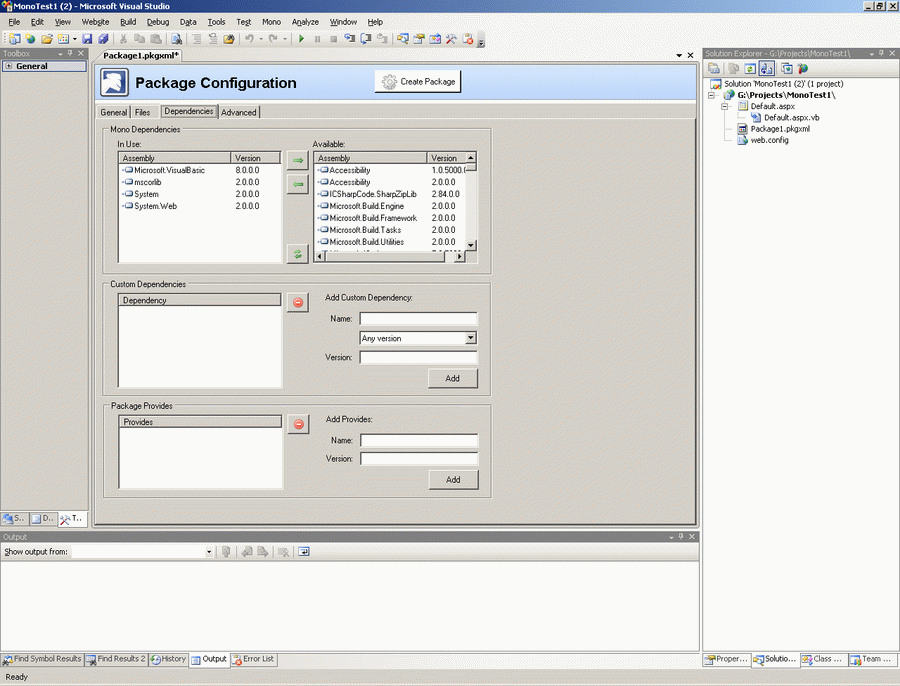Click the Step Over toolbar icon
The image size is (900, 686).
click(x=366, y=39)
